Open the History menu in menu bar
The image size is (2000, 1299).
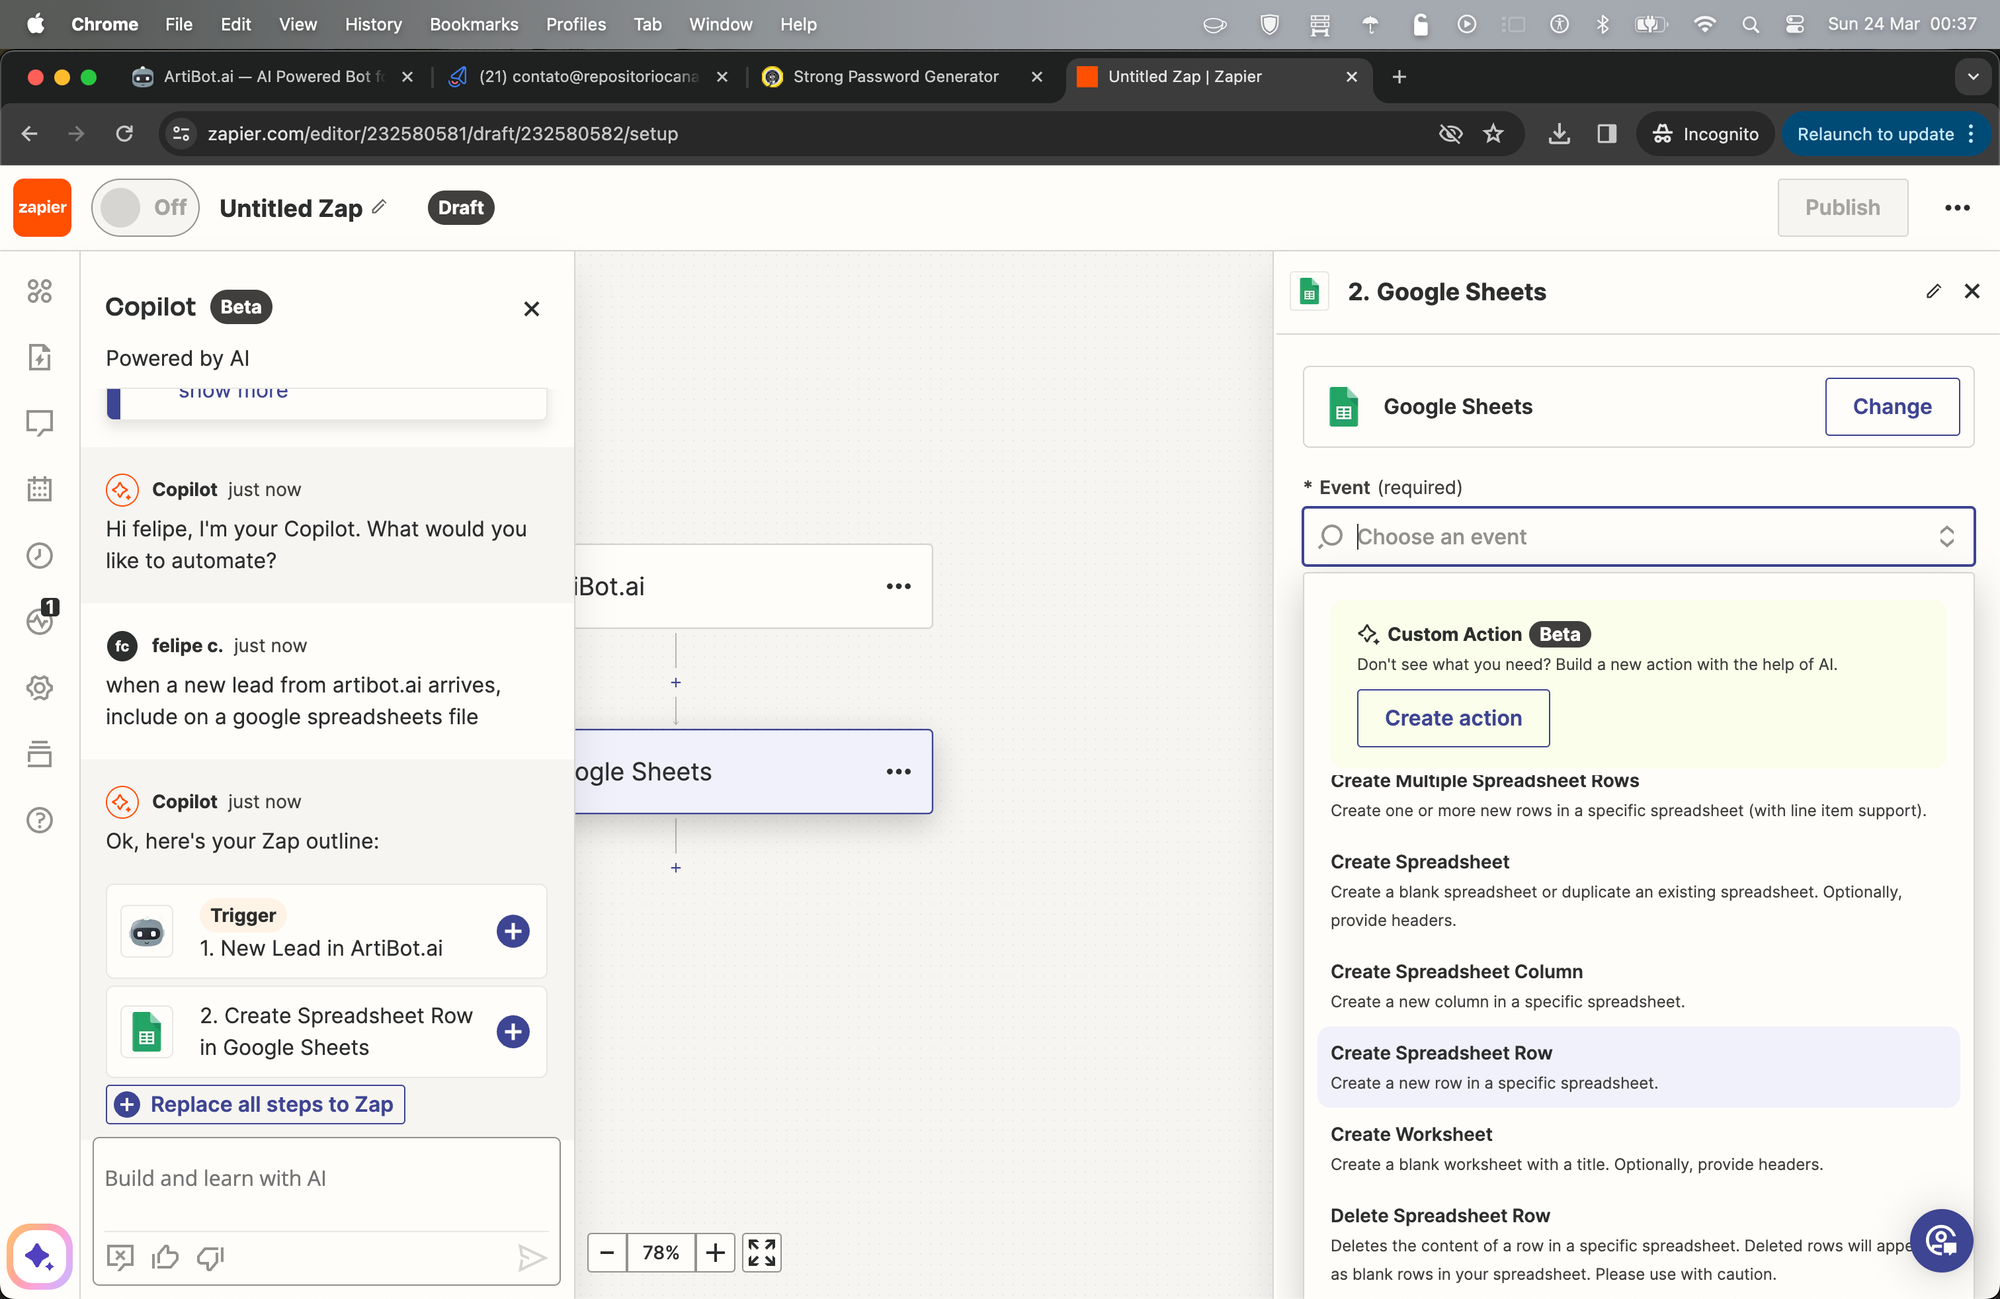[373, 24]
